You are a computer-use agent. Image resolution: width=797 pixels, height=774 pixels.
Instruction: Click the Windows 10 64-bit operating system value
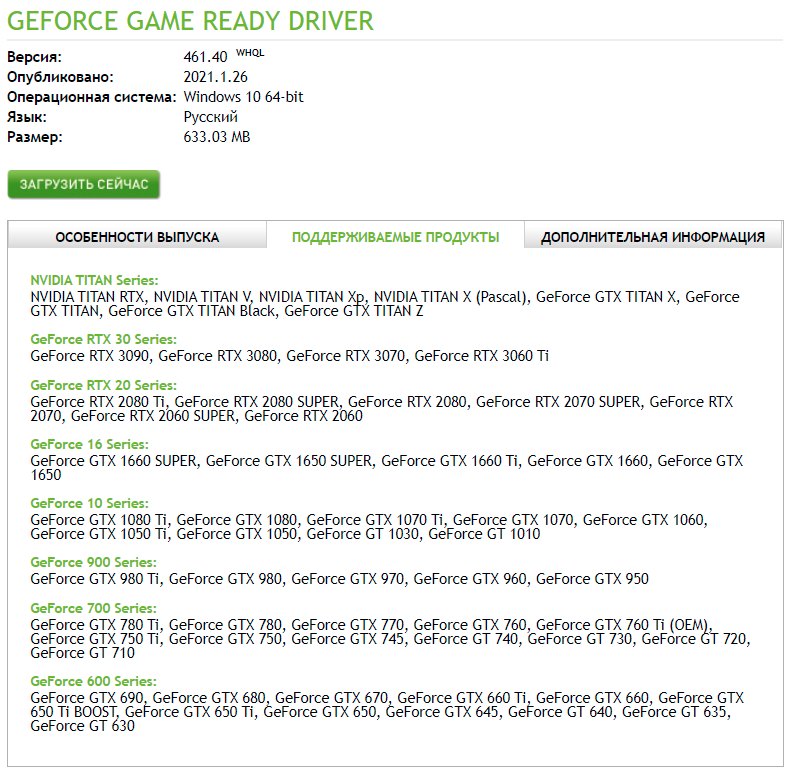pyautogui.click(x=243, y=97)
